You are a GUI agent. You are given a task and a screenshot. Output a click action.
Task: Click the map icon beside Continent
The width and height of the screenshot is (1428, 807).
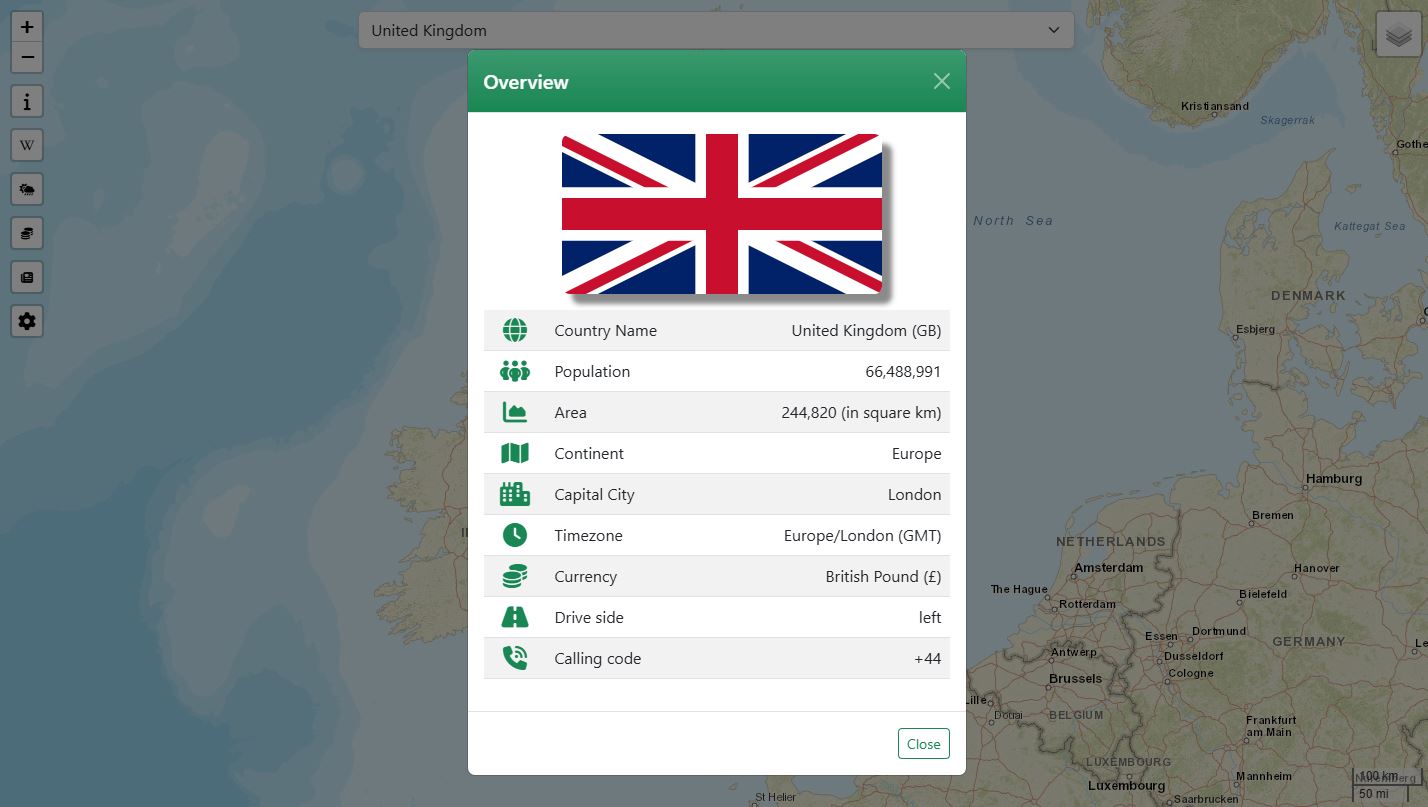tap(515, 453)
